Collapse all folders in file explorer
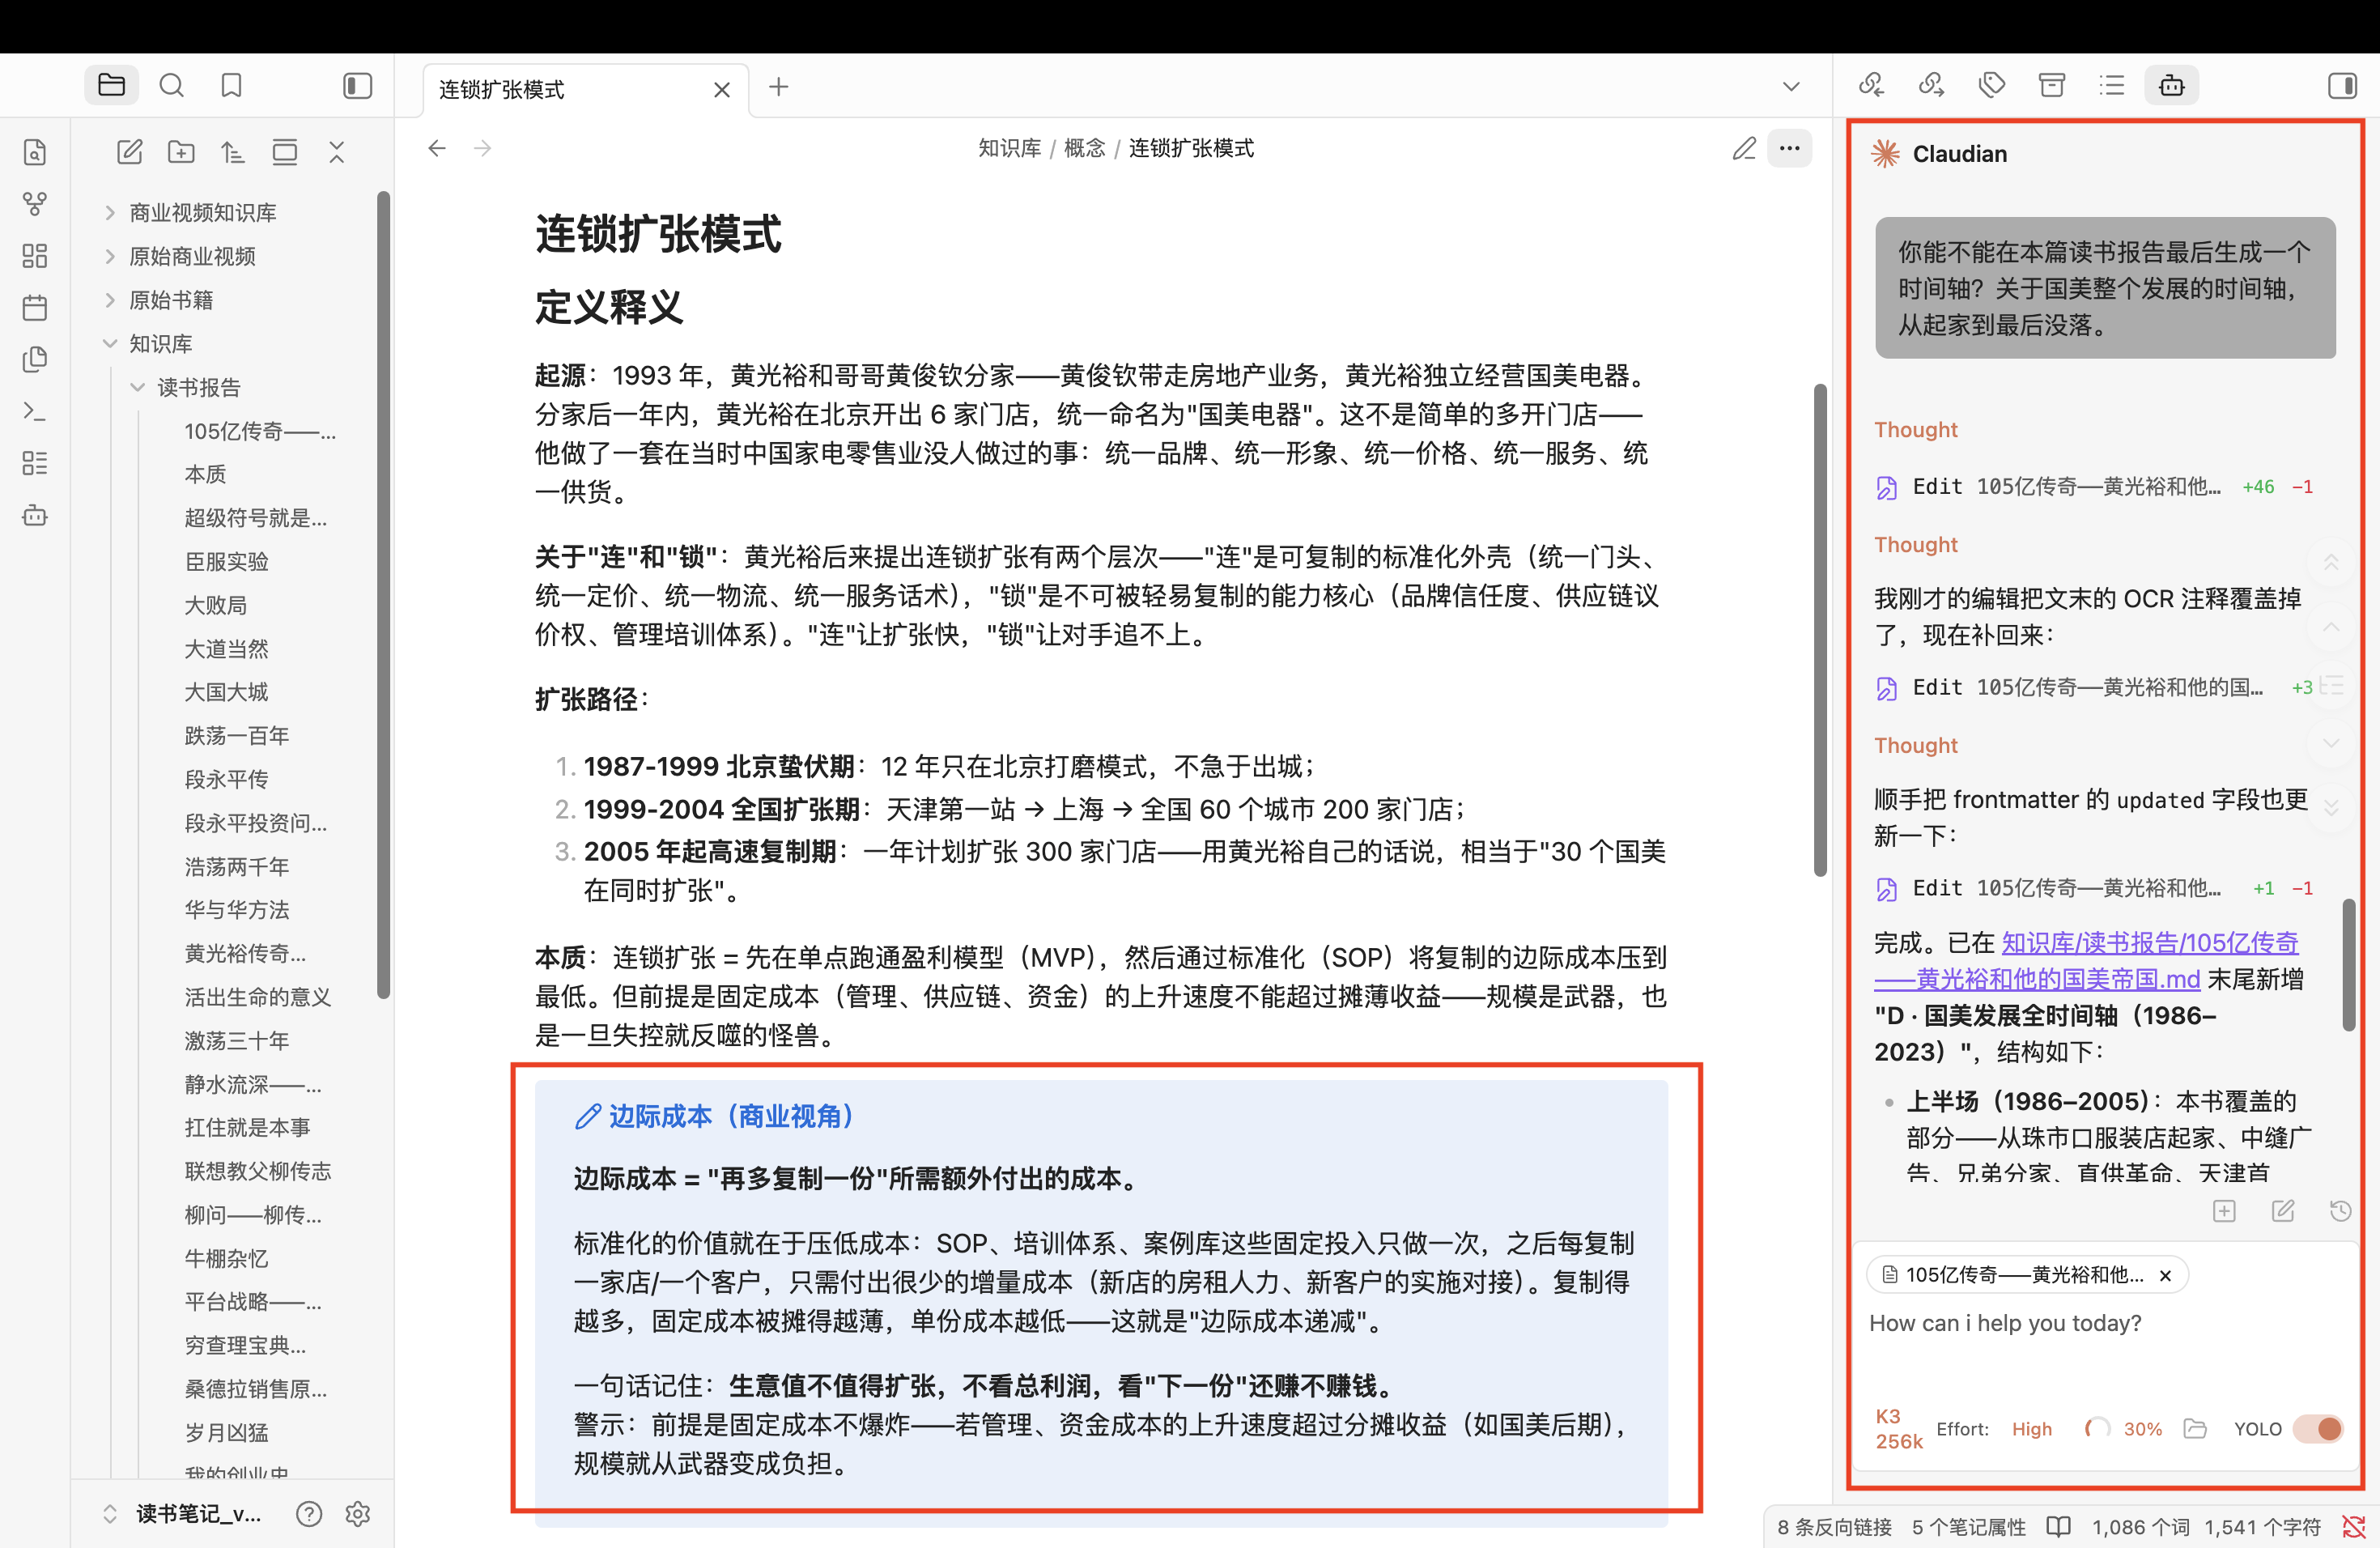The width and height of the screenshot is (2380, 1548). tap(337, 152)
